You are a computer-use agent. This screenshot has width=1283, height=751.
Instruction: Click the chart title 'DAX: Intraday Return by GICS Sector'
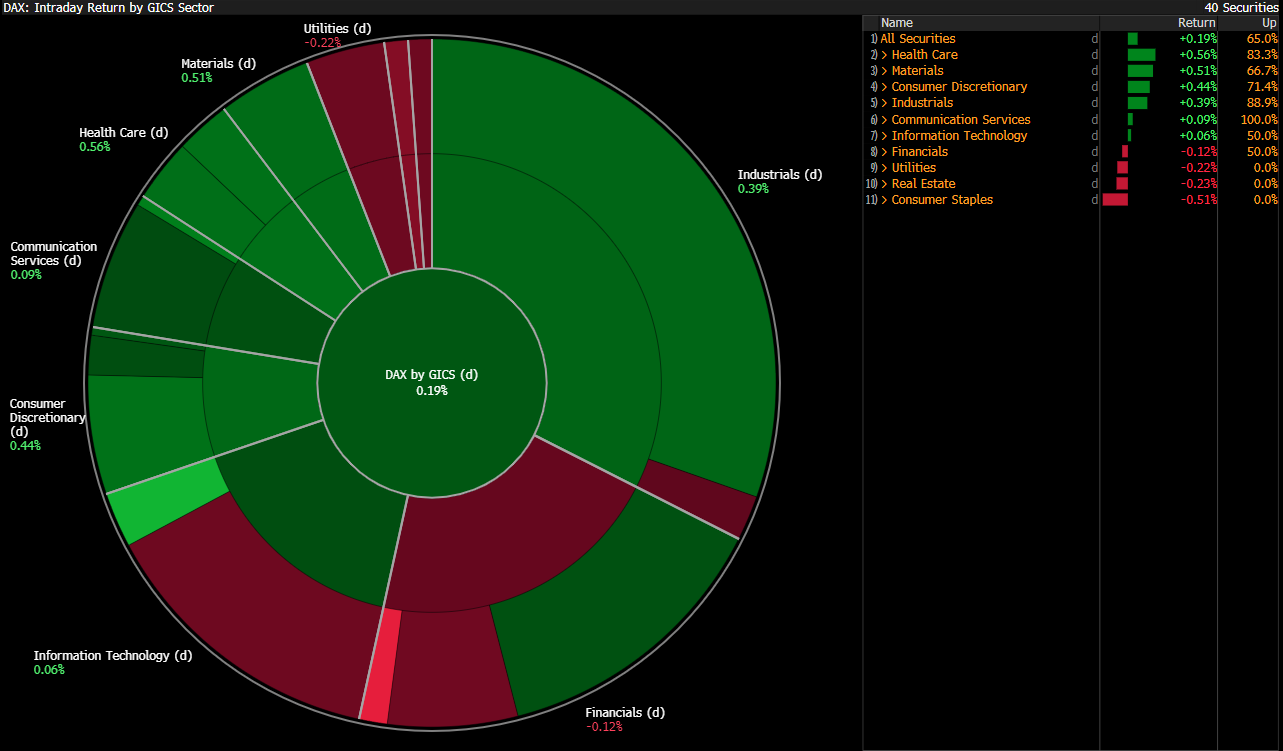pos(108,7)
